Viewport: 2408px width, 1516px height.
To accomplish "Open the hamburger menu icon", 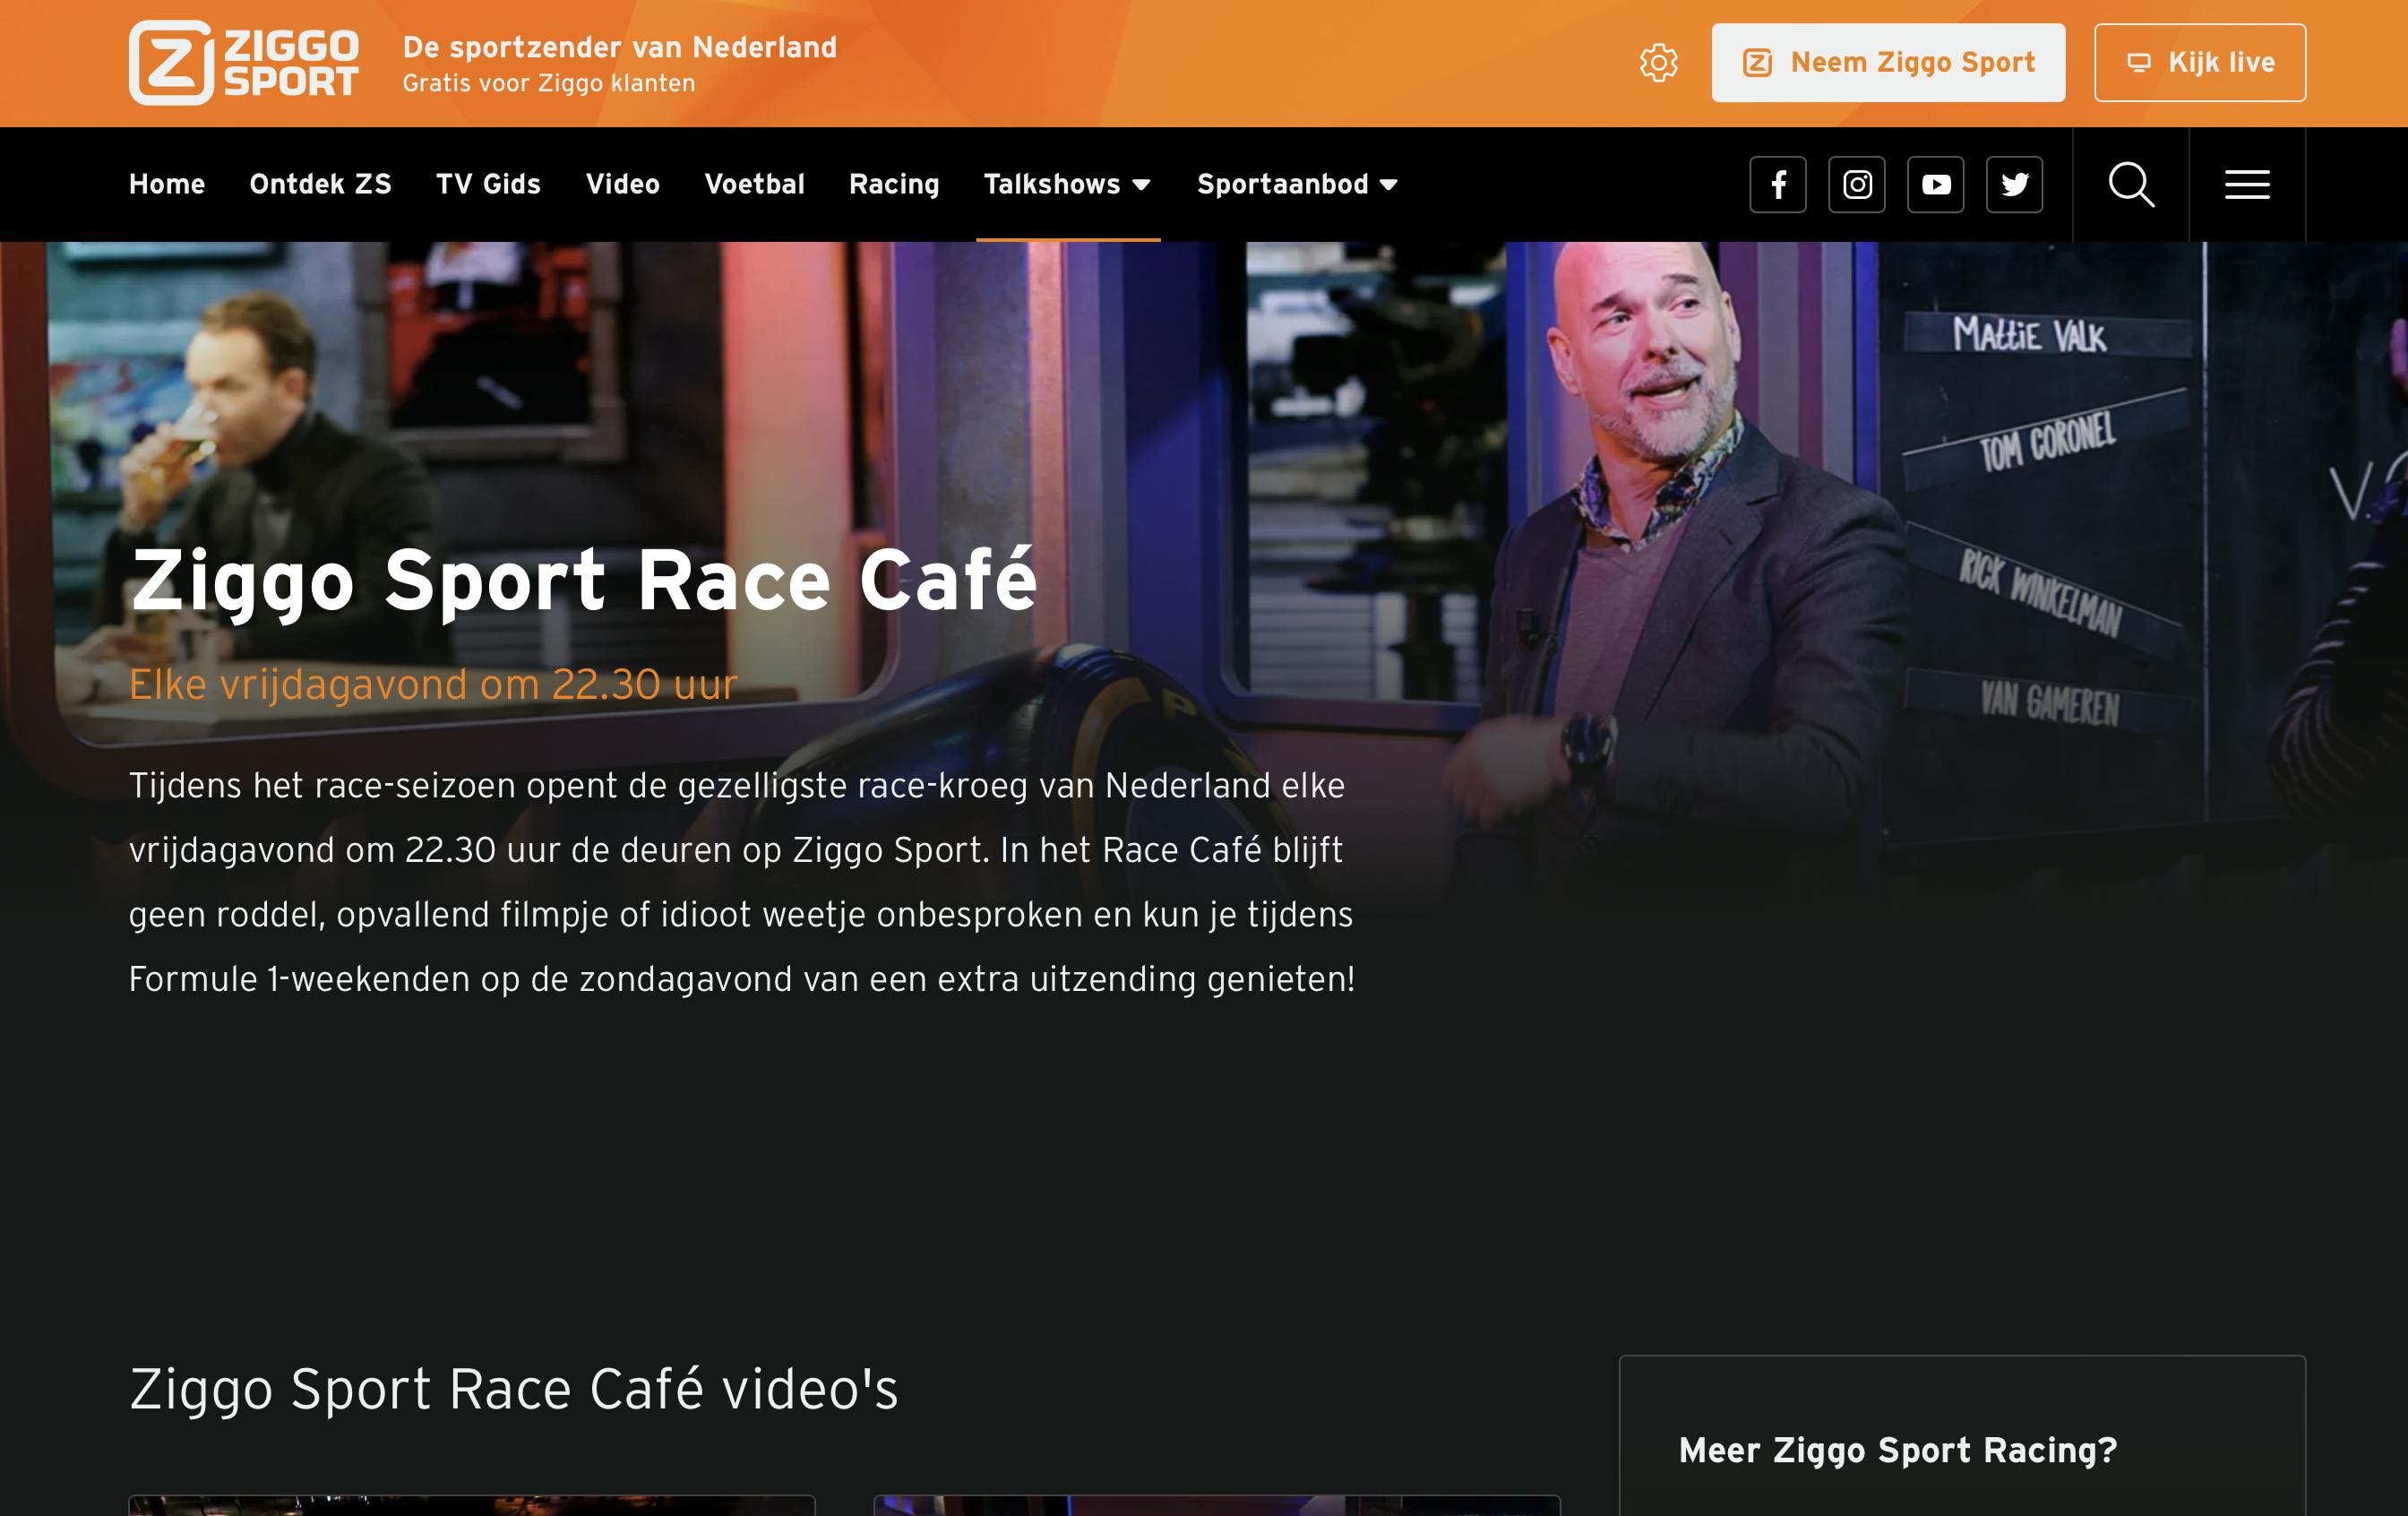I will pos(2246,185).
